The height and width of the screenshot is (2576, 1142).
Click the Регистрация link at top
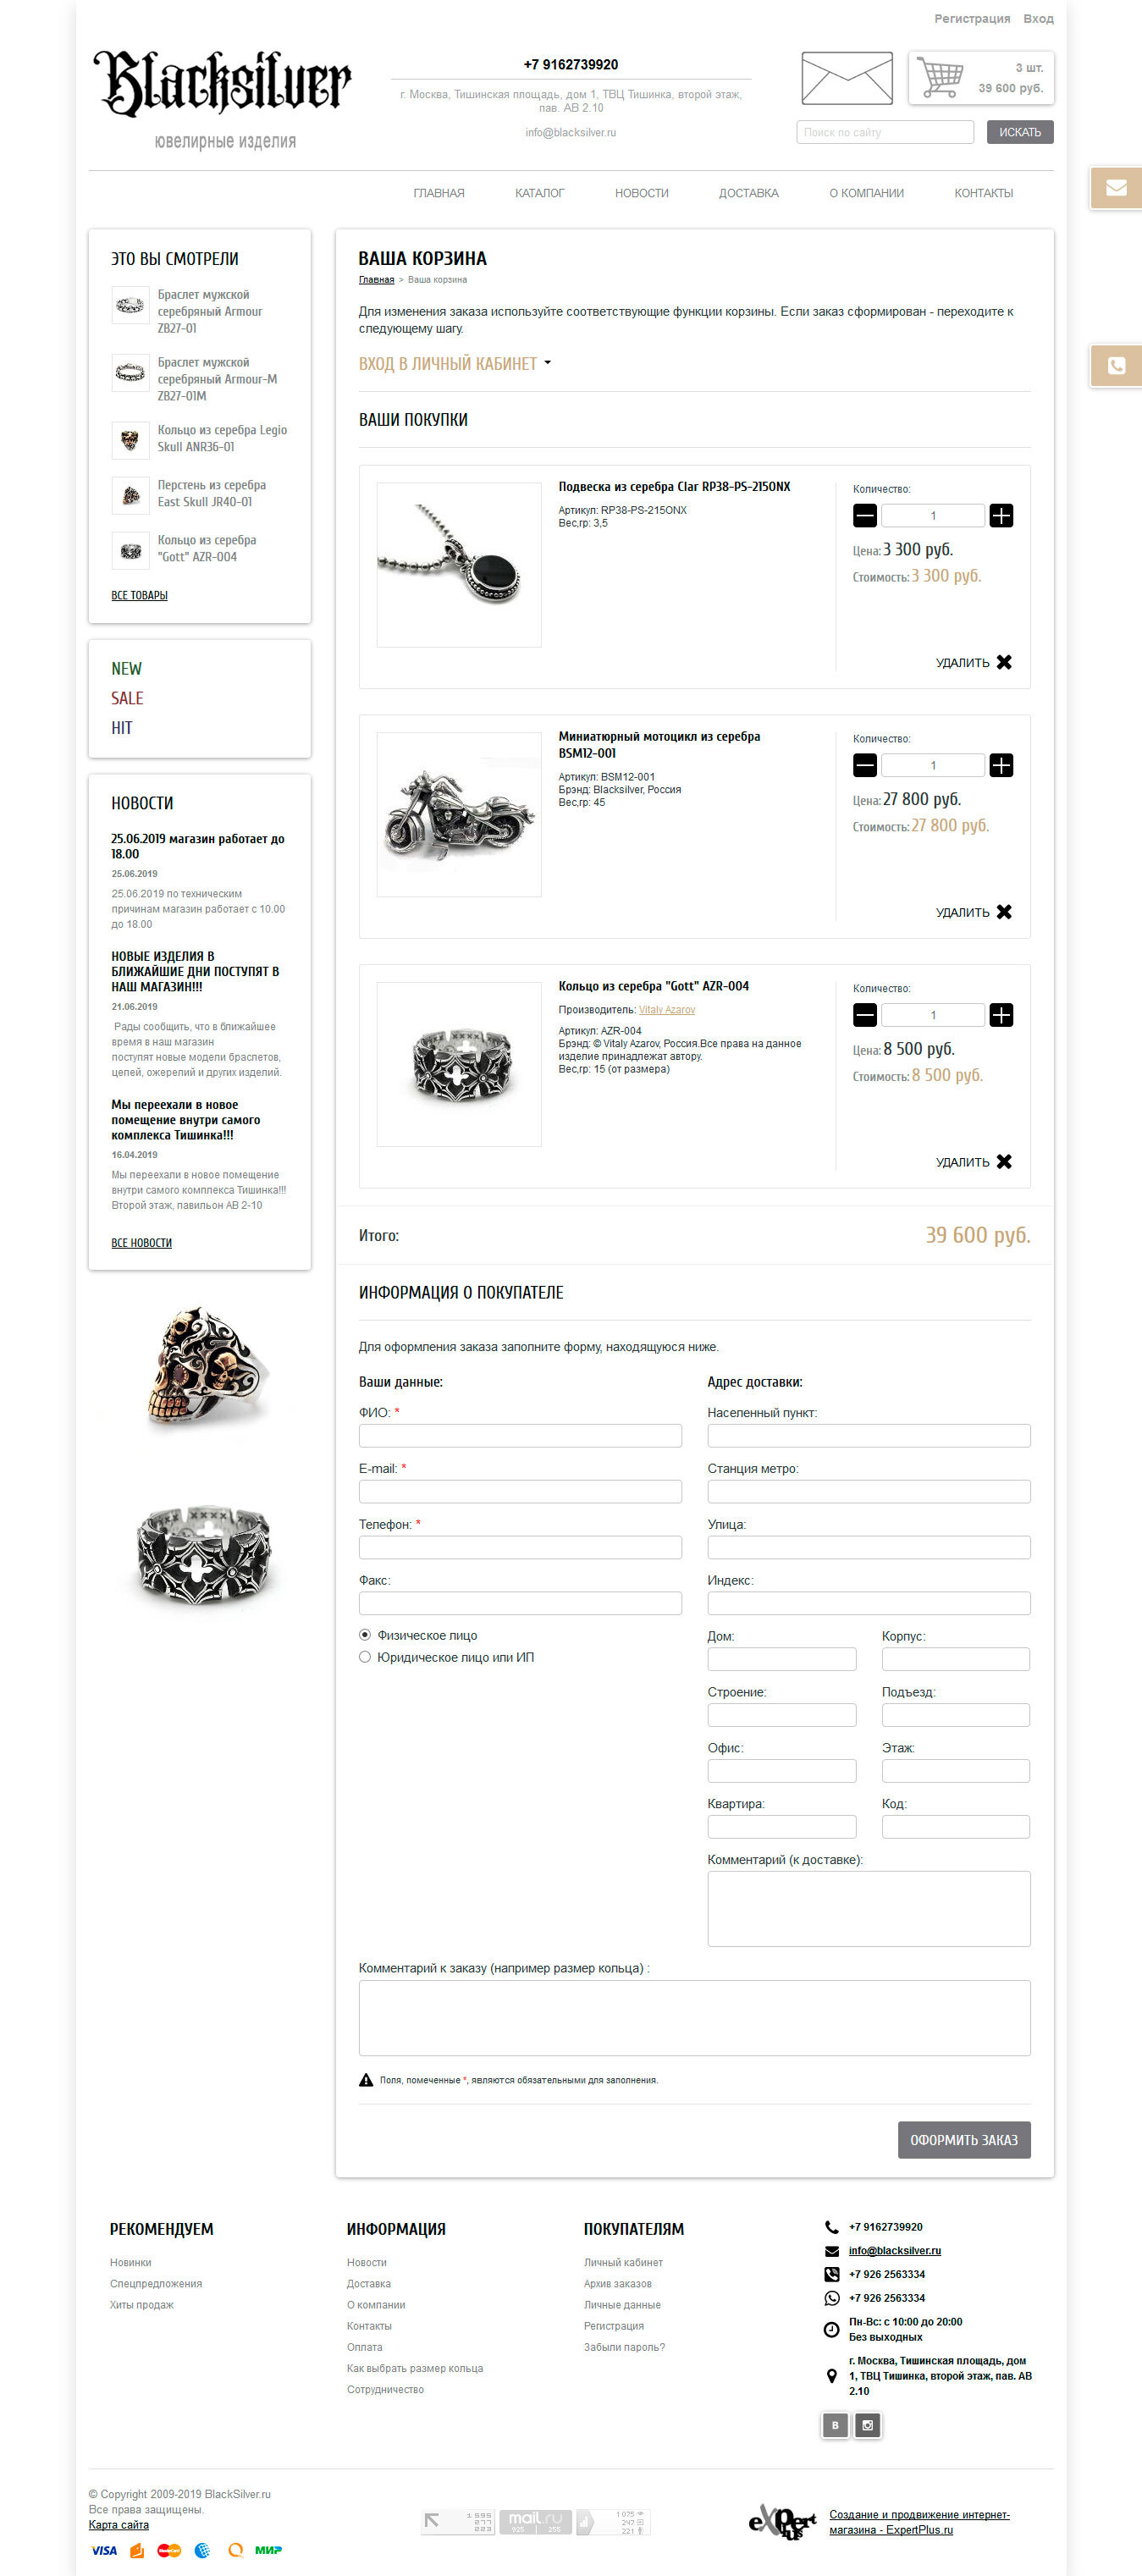click(x=972, y=19)
